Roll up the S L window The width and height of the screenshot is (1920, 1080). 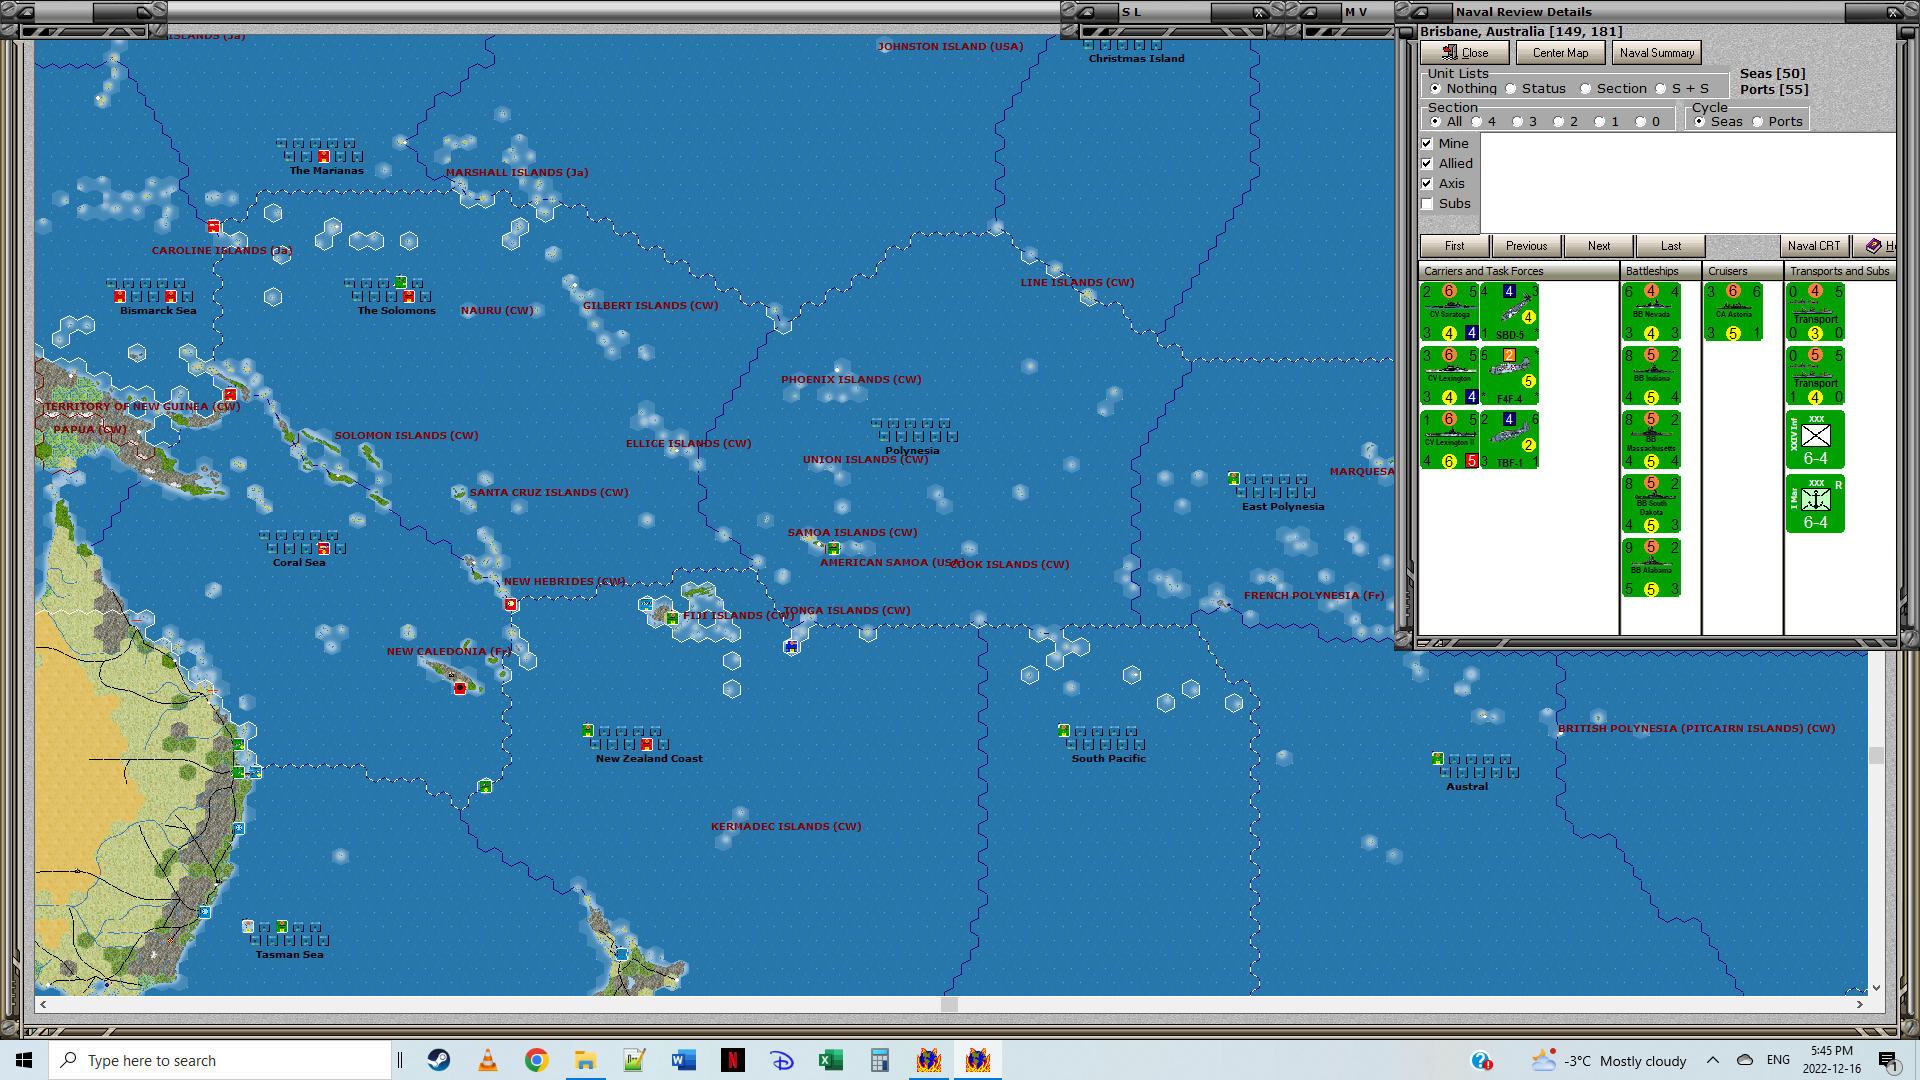(1087, 12)
